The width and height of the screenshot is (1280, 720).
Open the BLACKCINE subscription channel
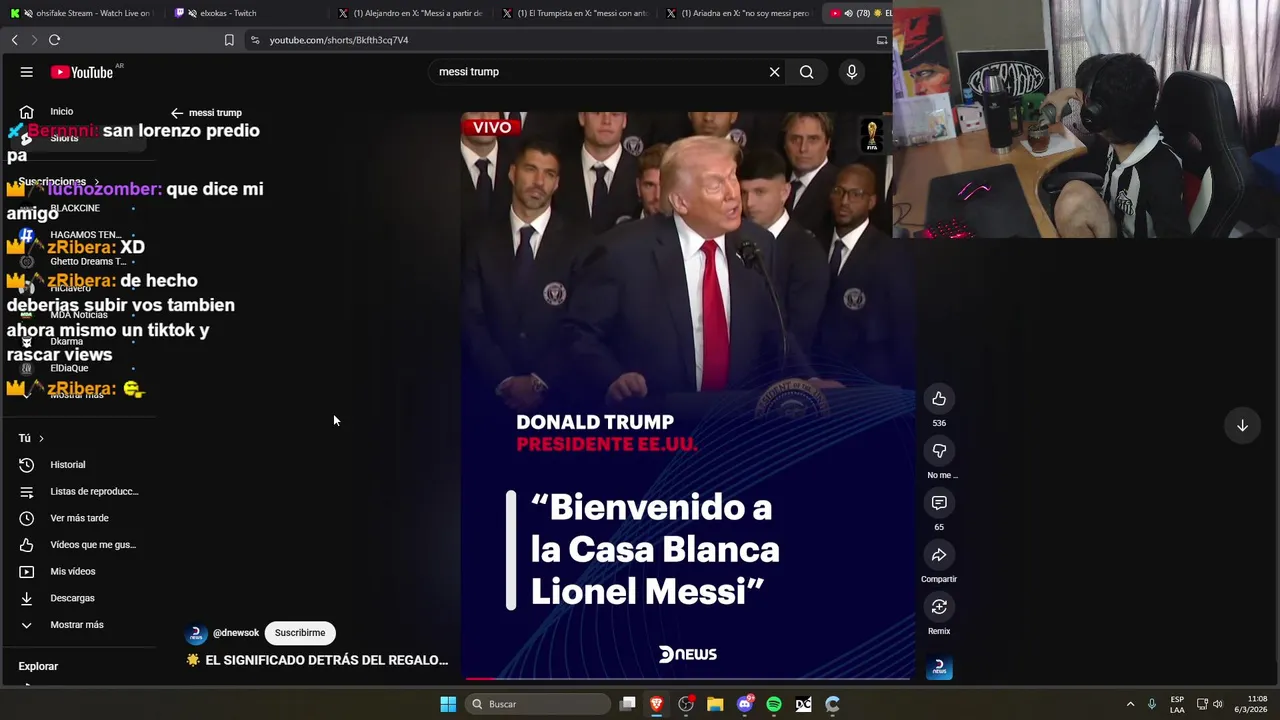point(75,208)
